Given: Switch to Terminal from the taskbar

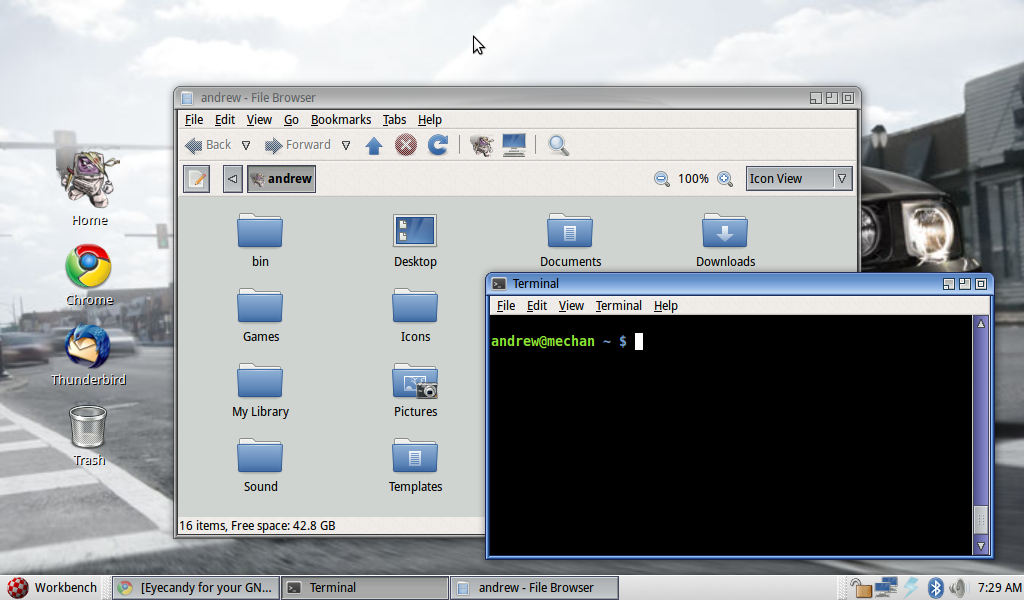Looking at the screenshot, I should click(364, 588).
